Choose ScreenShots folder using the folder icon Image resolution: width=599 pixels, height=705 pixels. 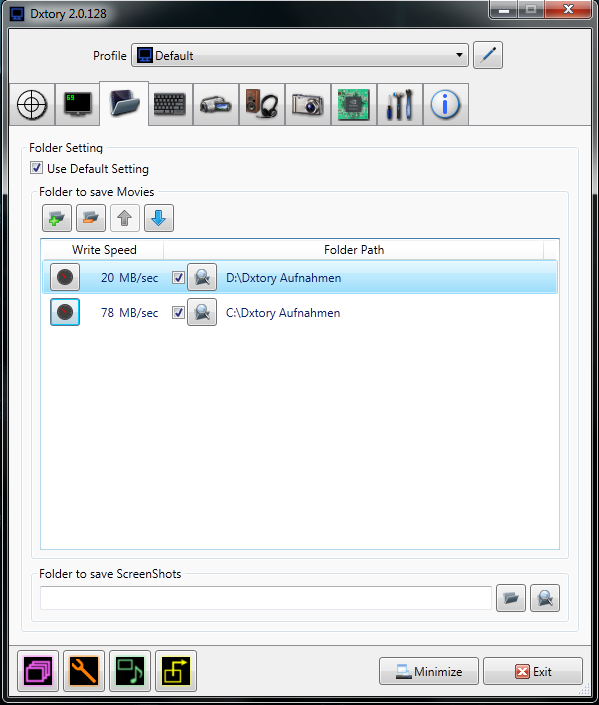pyautogui.click(x=511, y=598)
